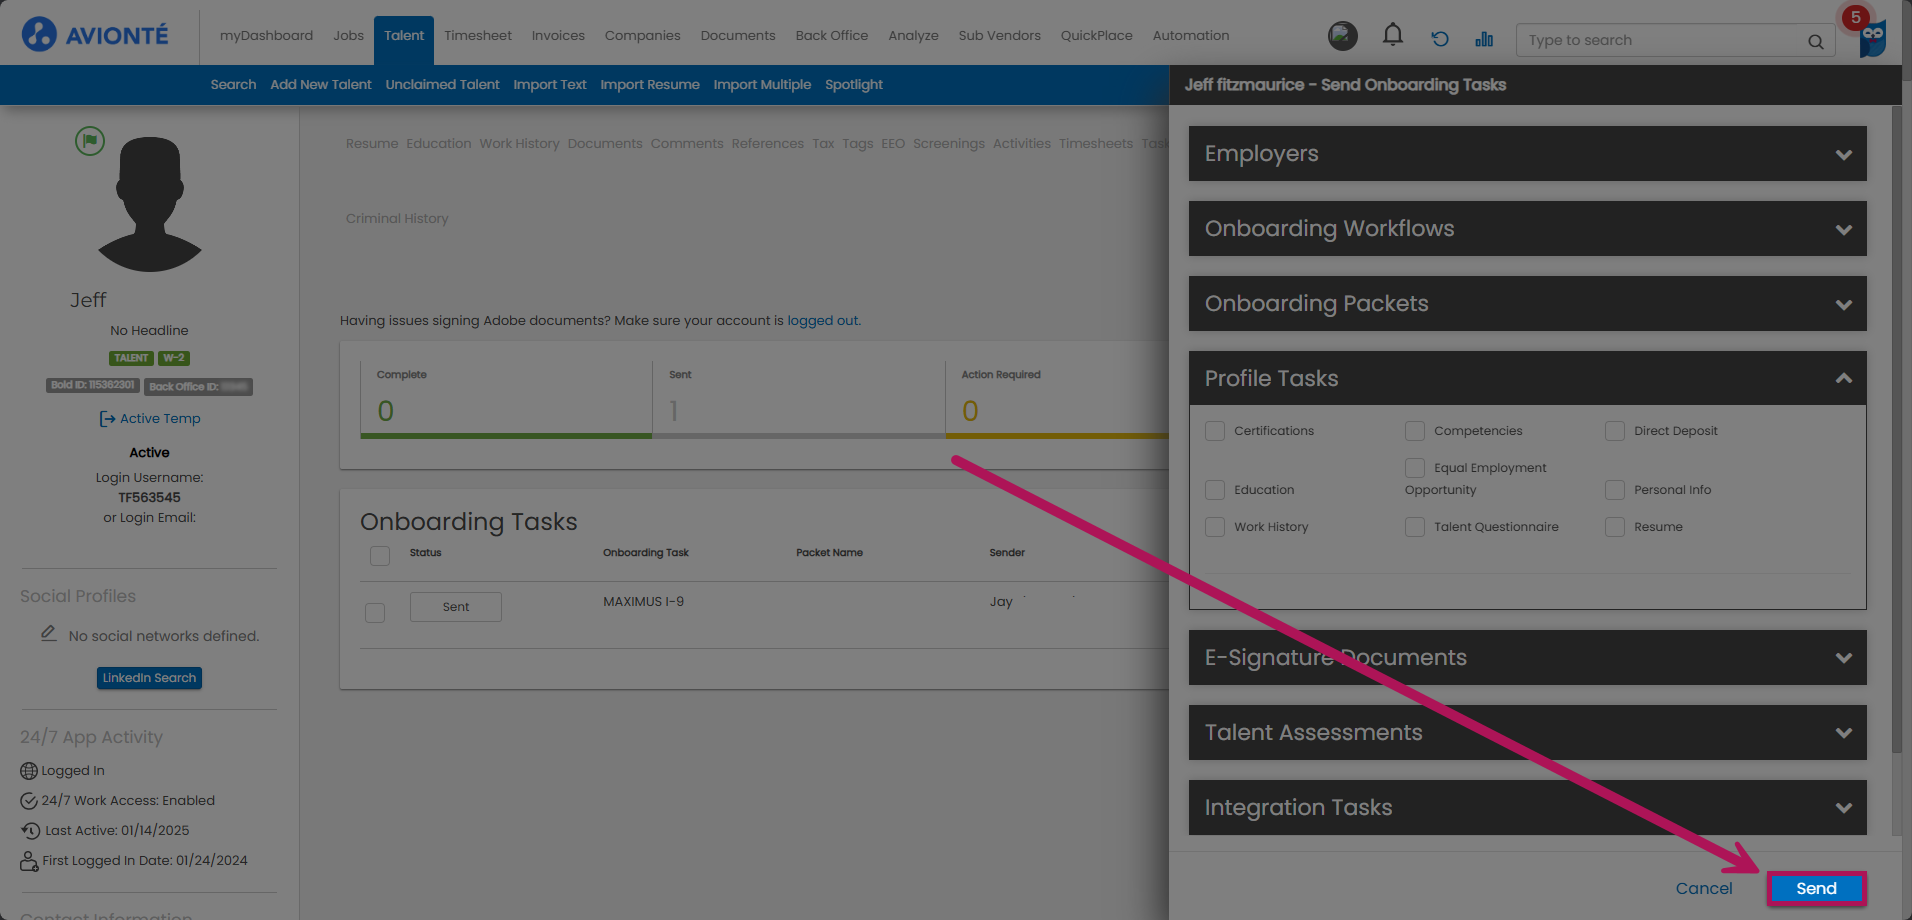Check the Resume profile task checkbox
The height and width of the screenshot is (920, 1912).
pyautogui.click(x=1615, y=527)
